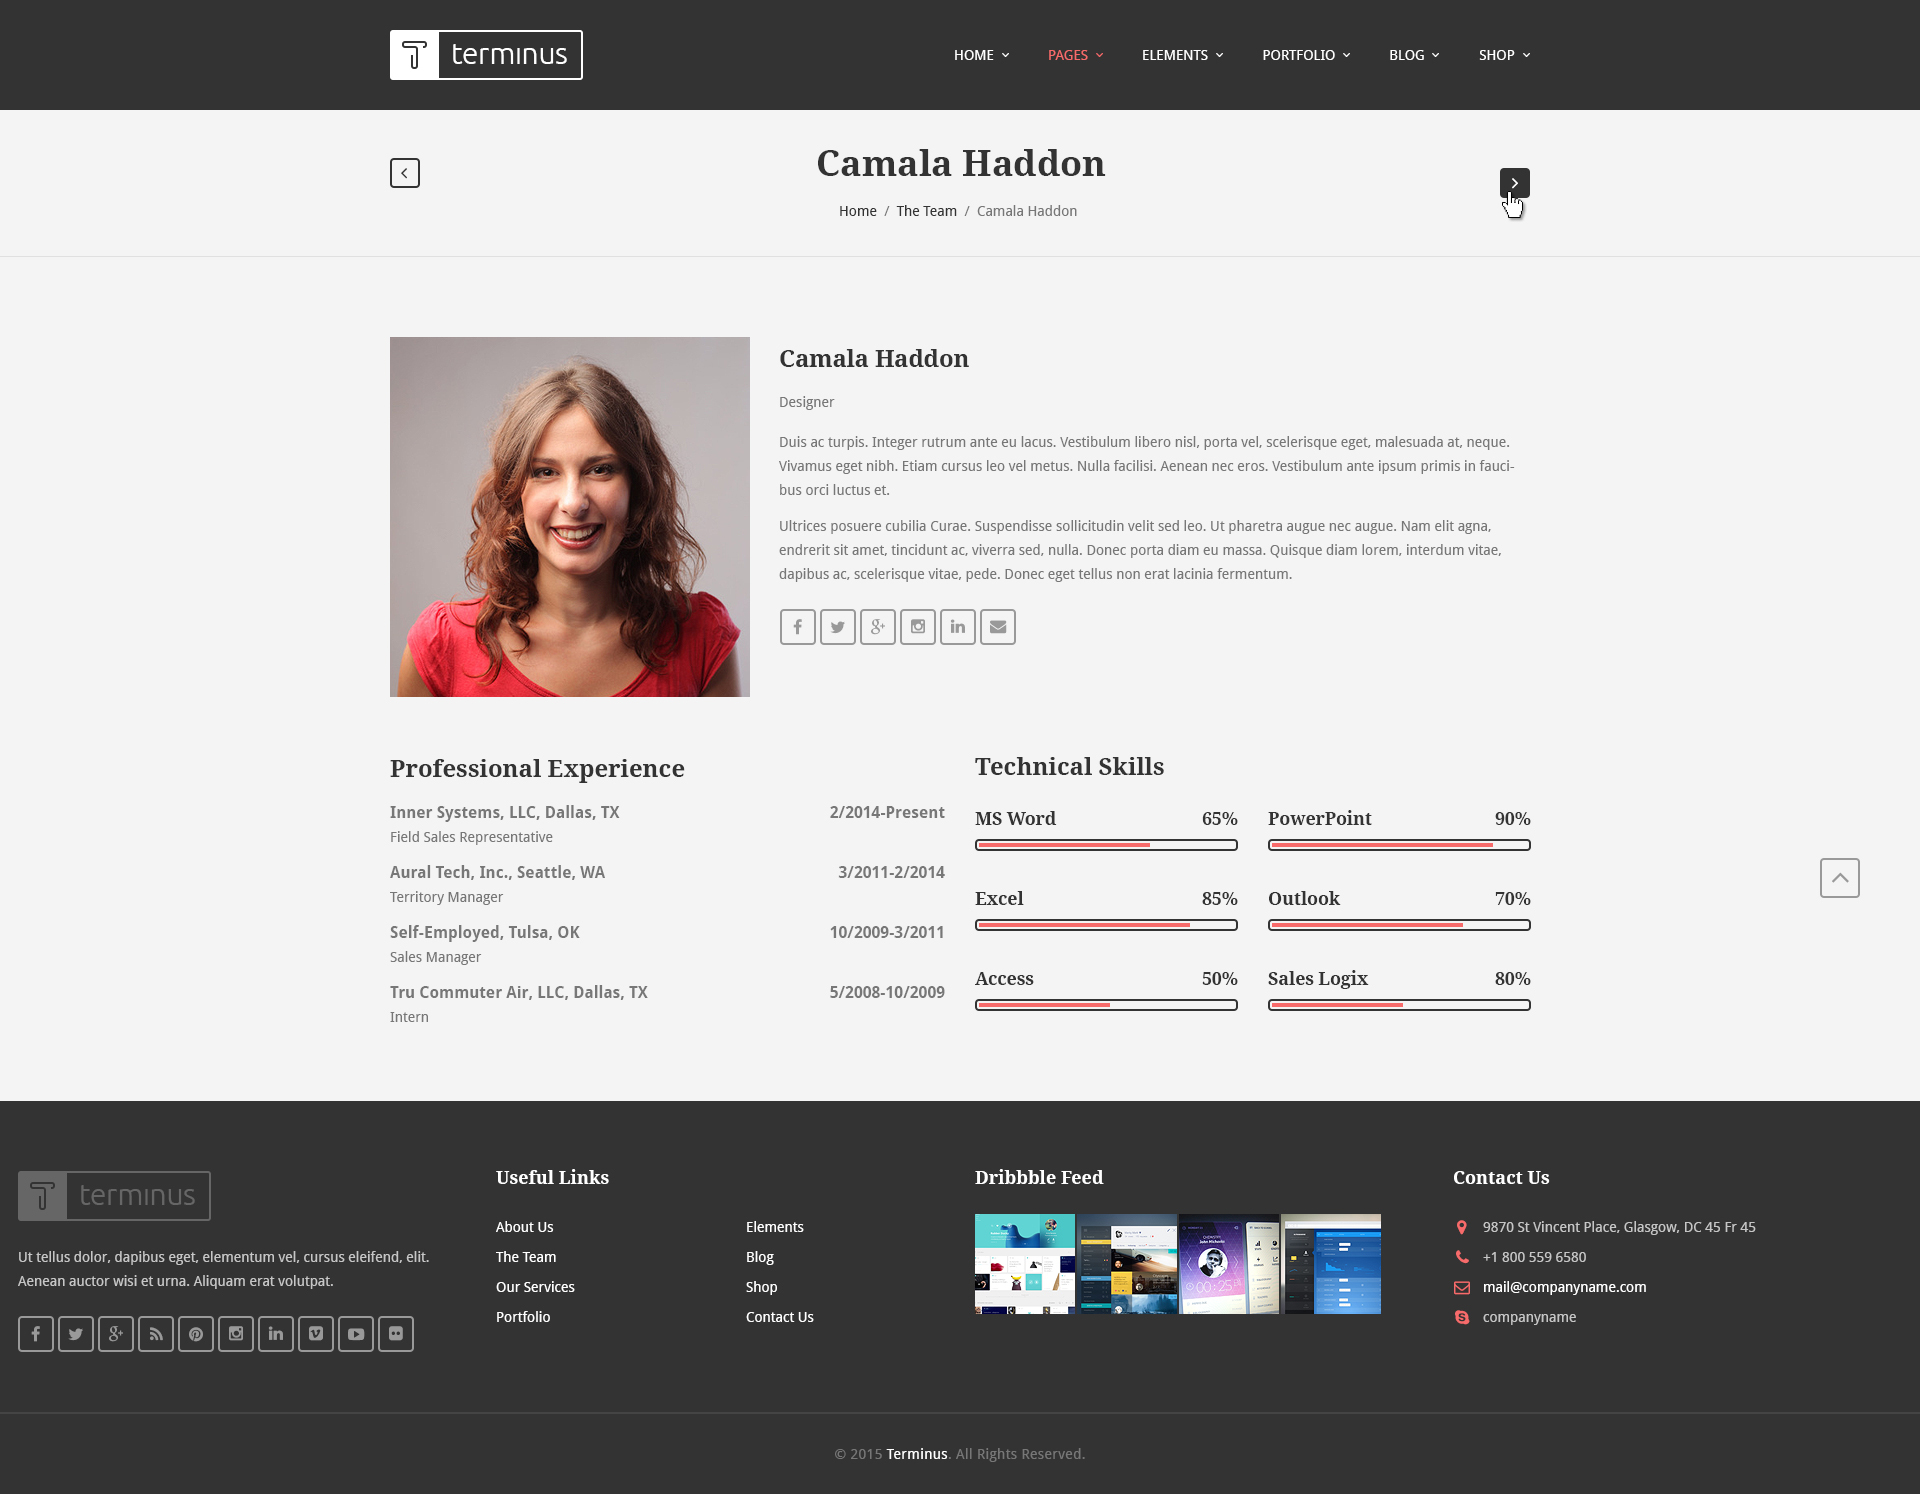Click the Skype icon next to companyname
1920x1494 pixels.
(x=1461, y=1317)
